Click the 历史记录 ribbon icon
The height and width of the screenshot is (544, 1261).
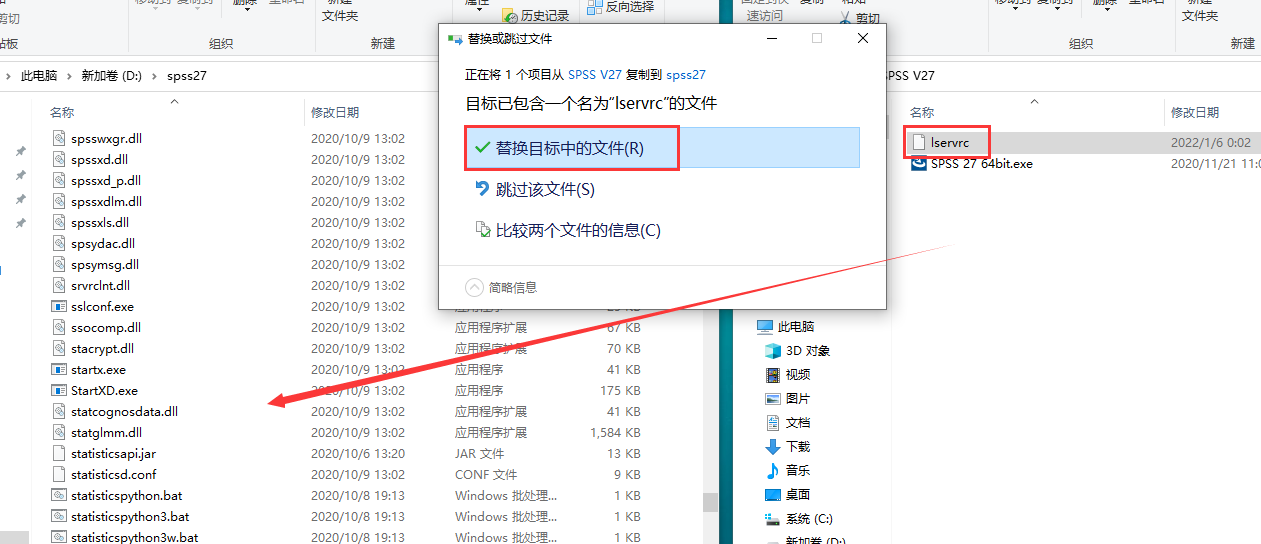509,16
